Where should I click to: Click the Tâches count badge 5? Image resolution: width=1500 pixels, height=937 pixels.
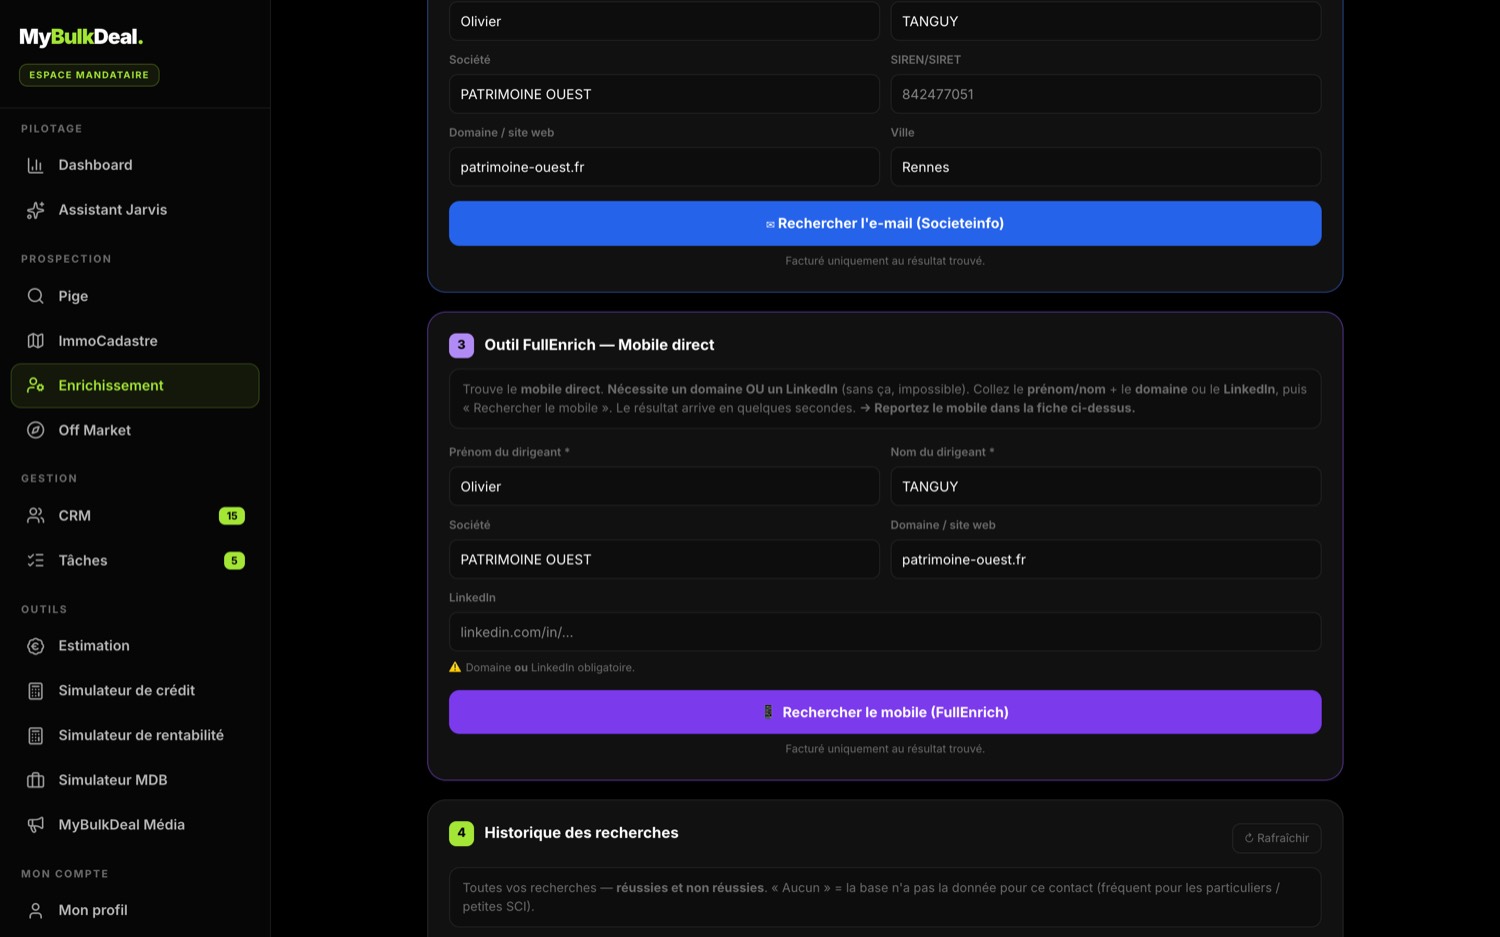(234, 561)
